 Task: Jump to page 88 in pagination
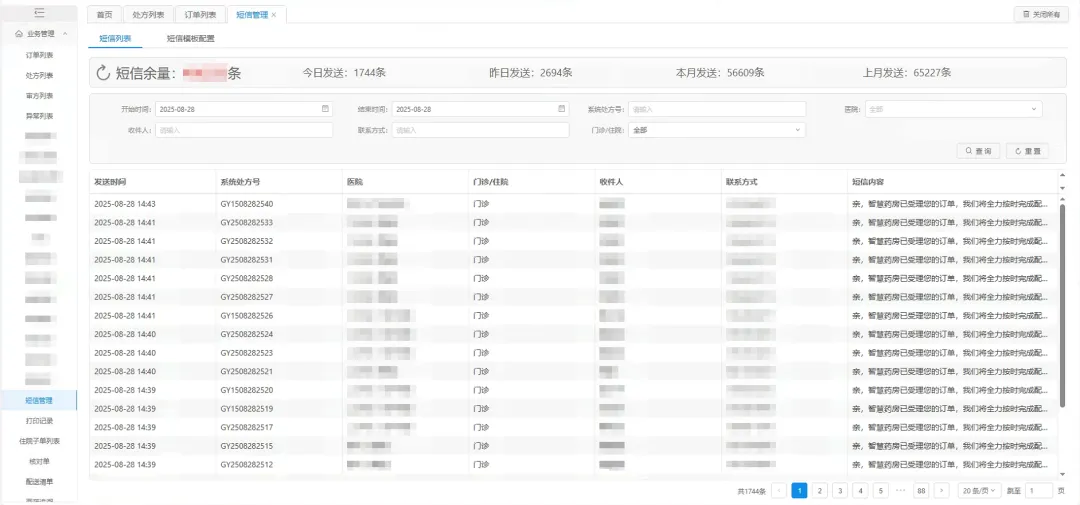pos(920,491)
